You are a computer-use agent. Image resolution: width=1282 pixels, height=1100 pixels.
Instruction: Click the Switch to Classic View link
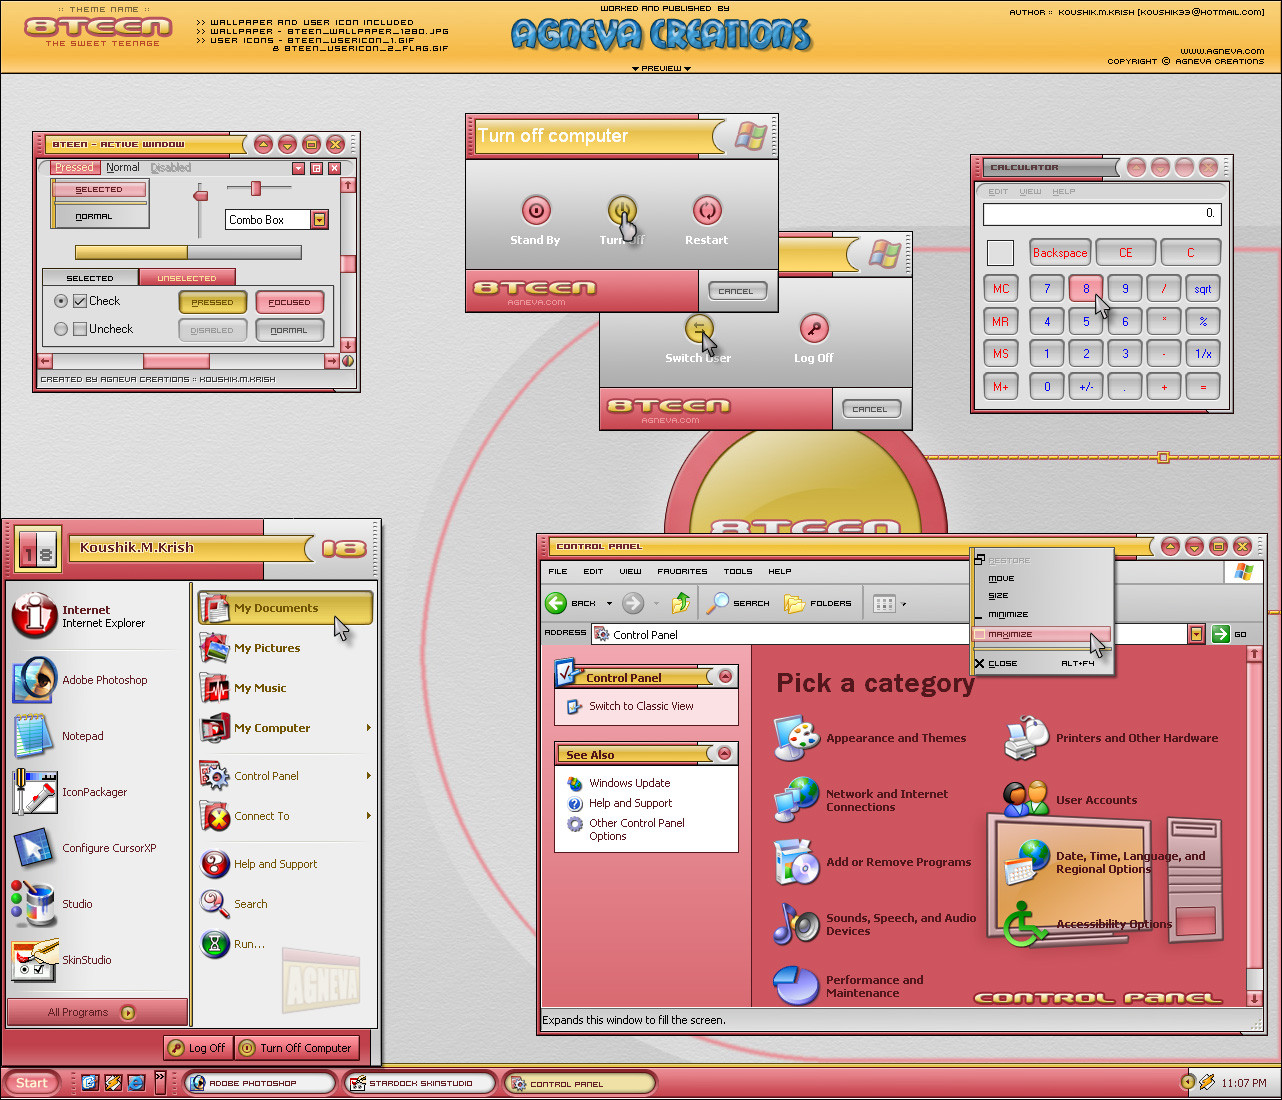[x=641, y=706]
